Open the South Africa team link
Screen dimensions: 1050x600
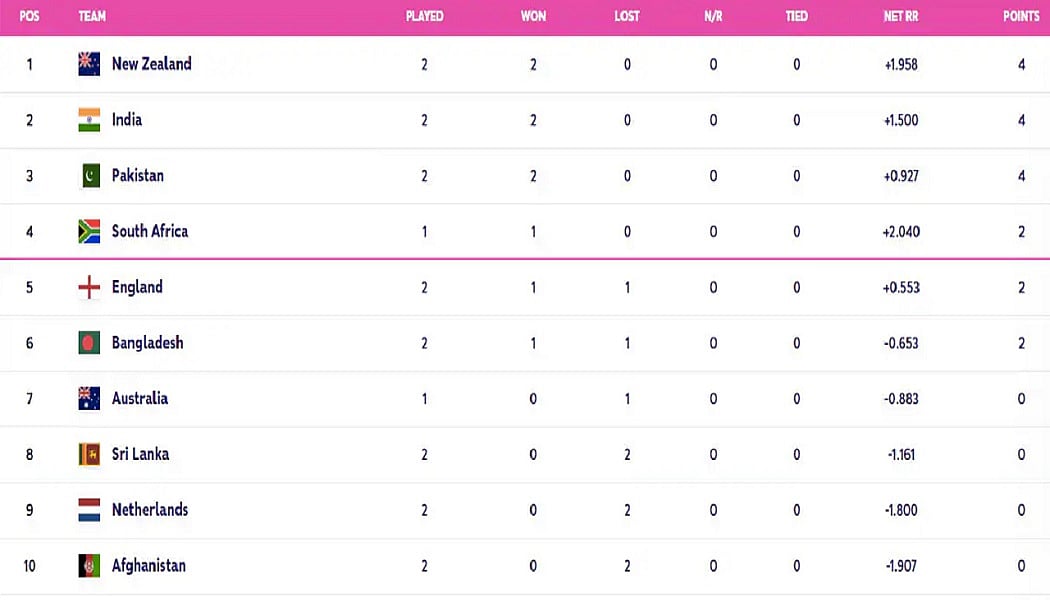pyautogui.click(x=149, y=231)
